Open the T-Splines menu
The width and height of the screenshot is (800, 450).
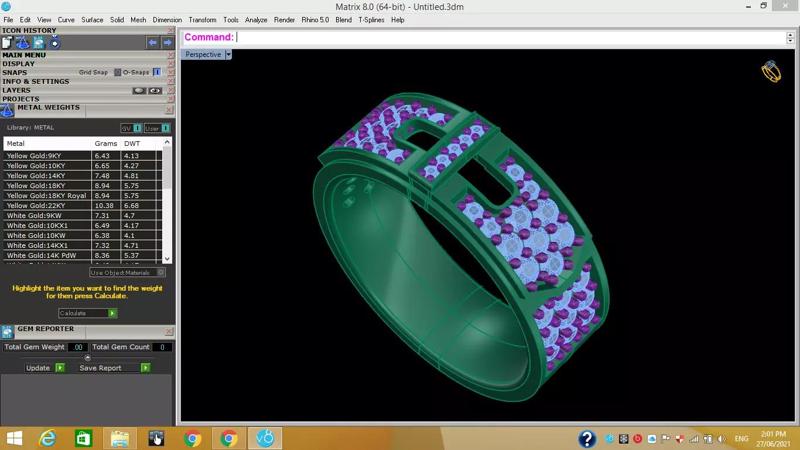point(371,20)
